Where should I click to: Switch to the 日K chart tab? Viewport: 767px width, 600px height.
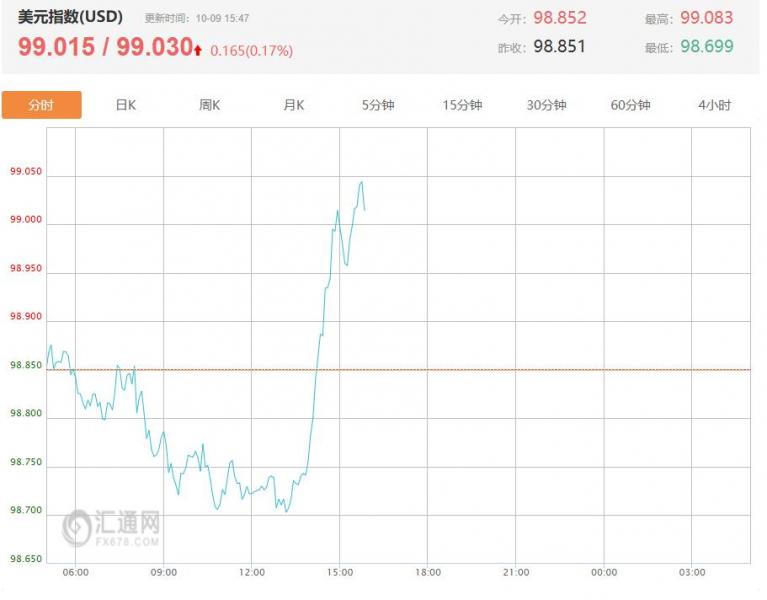[x=125, y=105]
